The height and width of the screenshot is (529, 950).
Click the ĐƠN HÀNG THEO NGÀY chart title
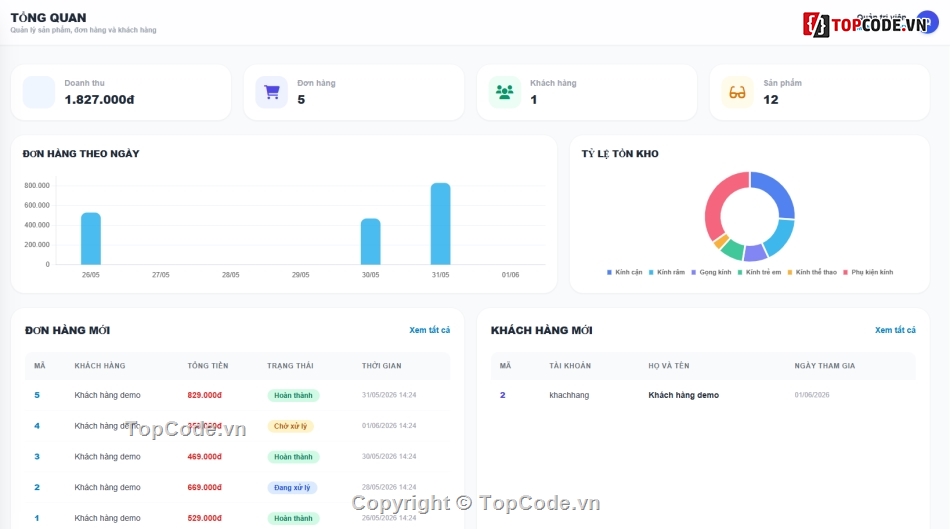[x=81, y=154]
